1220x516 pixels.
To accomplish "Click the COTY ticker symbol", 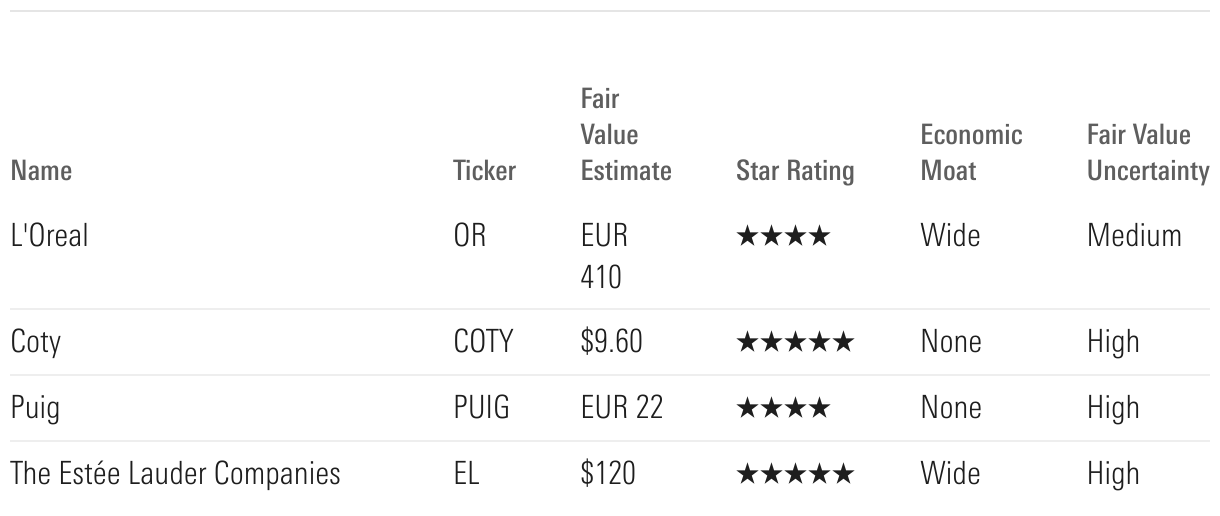I will coord(482,342).
